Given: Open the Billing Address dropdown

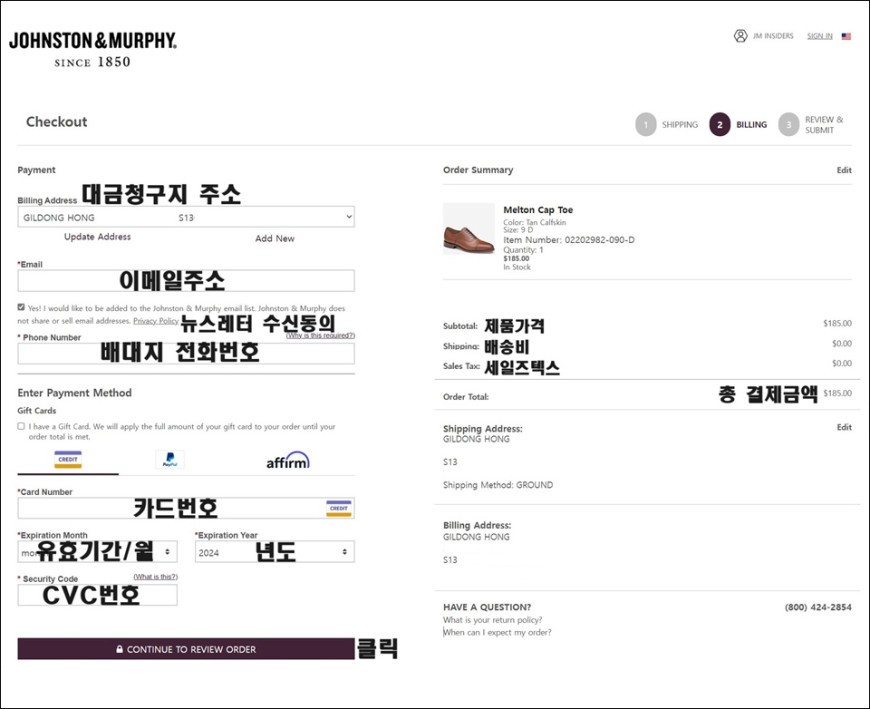Looking at the screenshot, I should point(186,217).
